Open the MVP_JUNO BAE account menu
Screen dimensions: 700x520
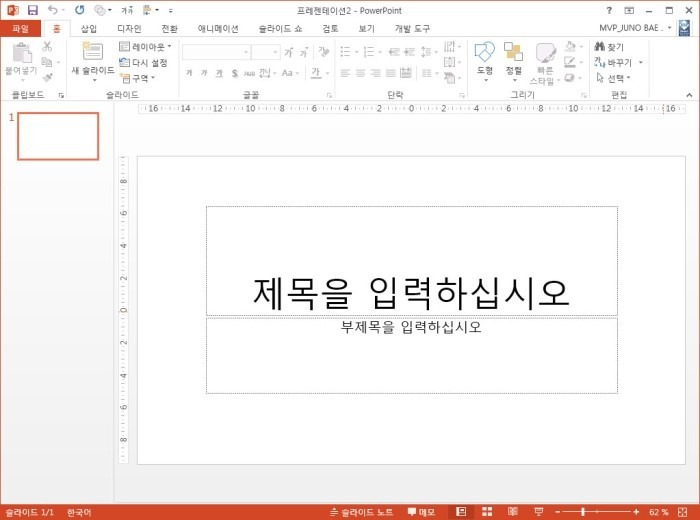click(x=635, y=28)
